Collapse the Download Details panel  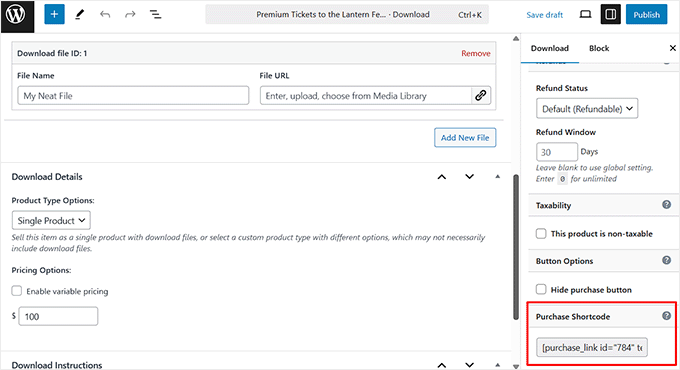497,177
